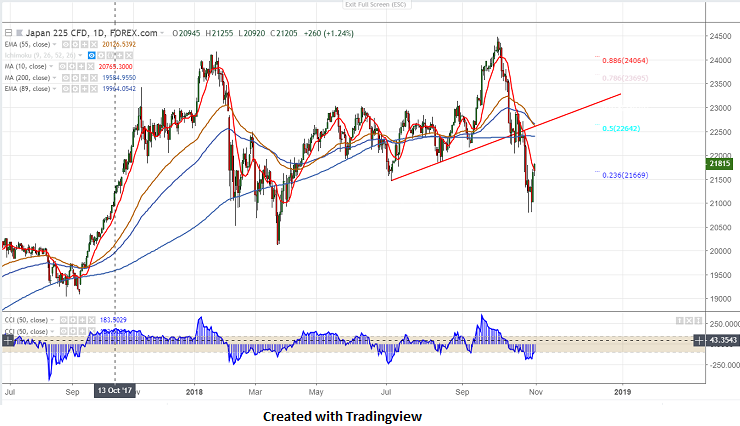Click the 43.3543 CCI value label
Screen dimensions: 740x426
click(x=723, y=340)
